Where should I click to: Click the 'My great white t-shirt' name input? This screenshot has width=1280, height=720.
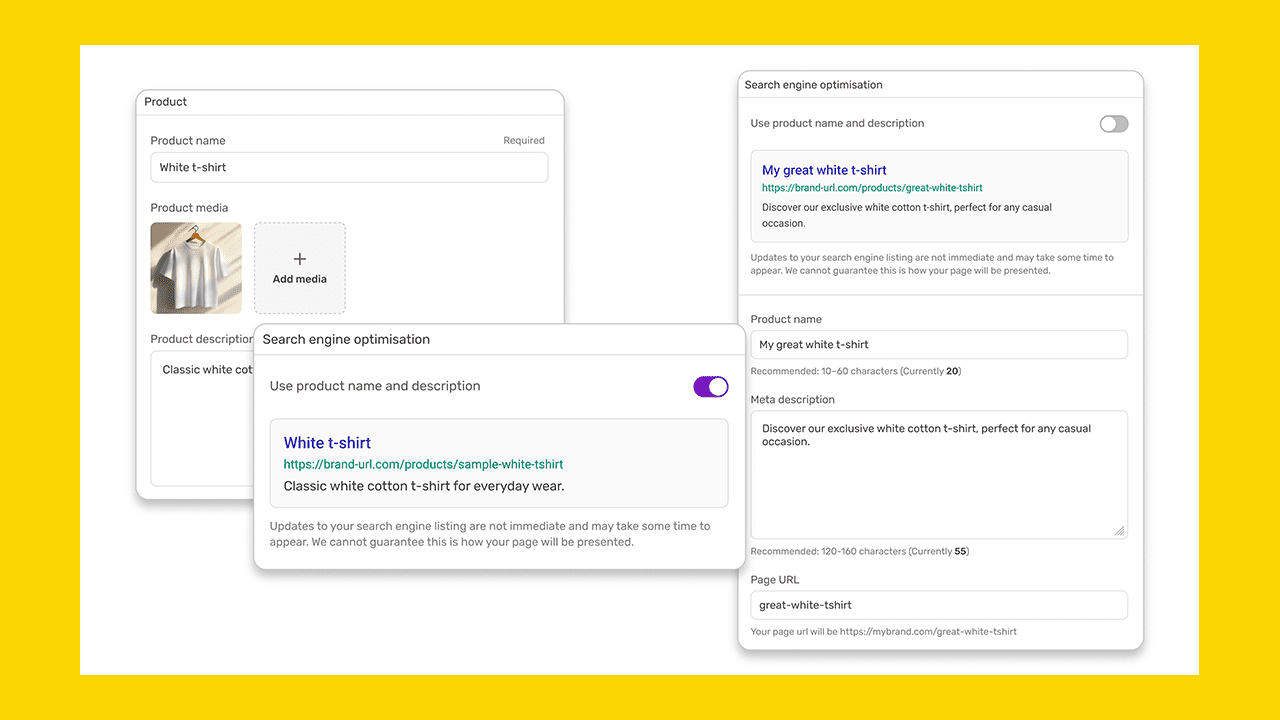coord(938,345)
